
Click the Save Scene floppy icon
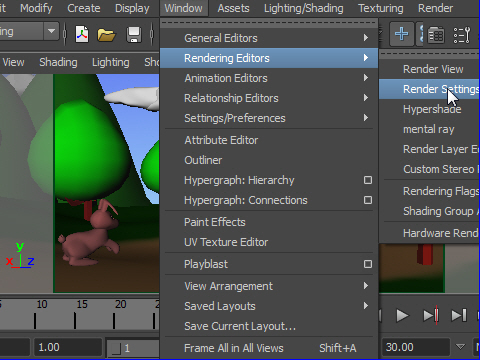(x=134, y=35)
